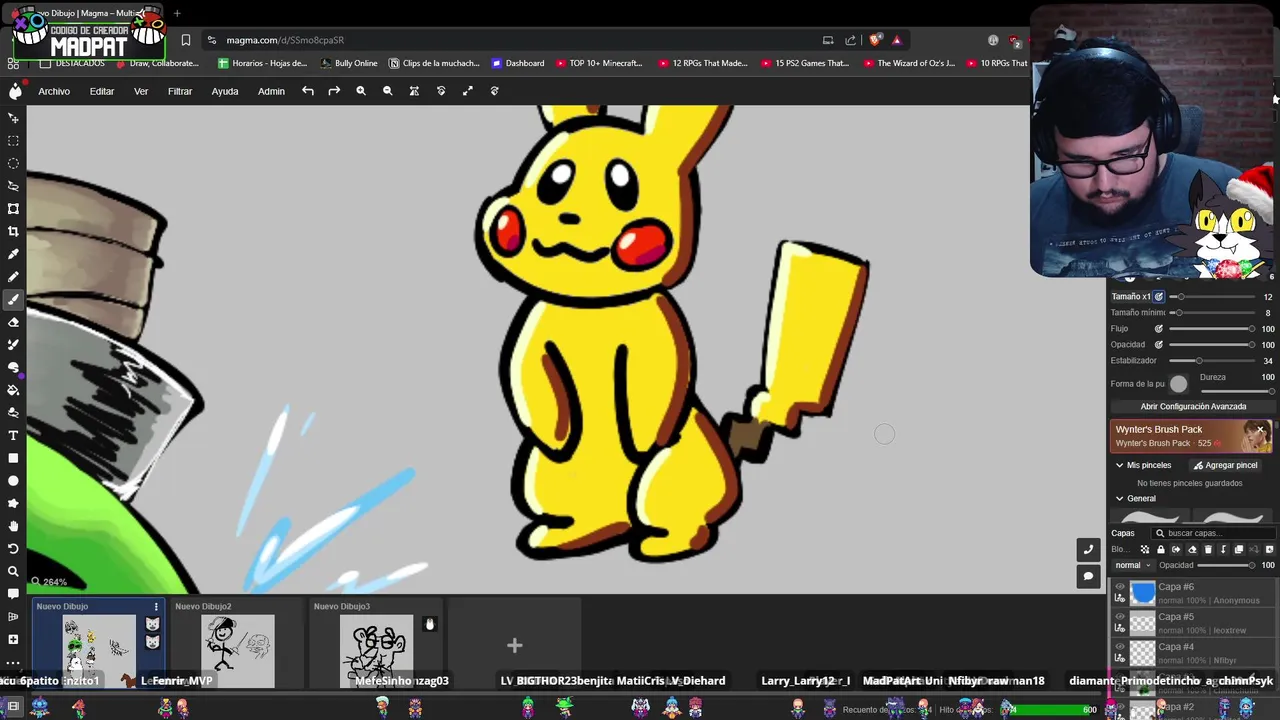Open the Forma de la punta shape picker

[x=1179, y=384]
